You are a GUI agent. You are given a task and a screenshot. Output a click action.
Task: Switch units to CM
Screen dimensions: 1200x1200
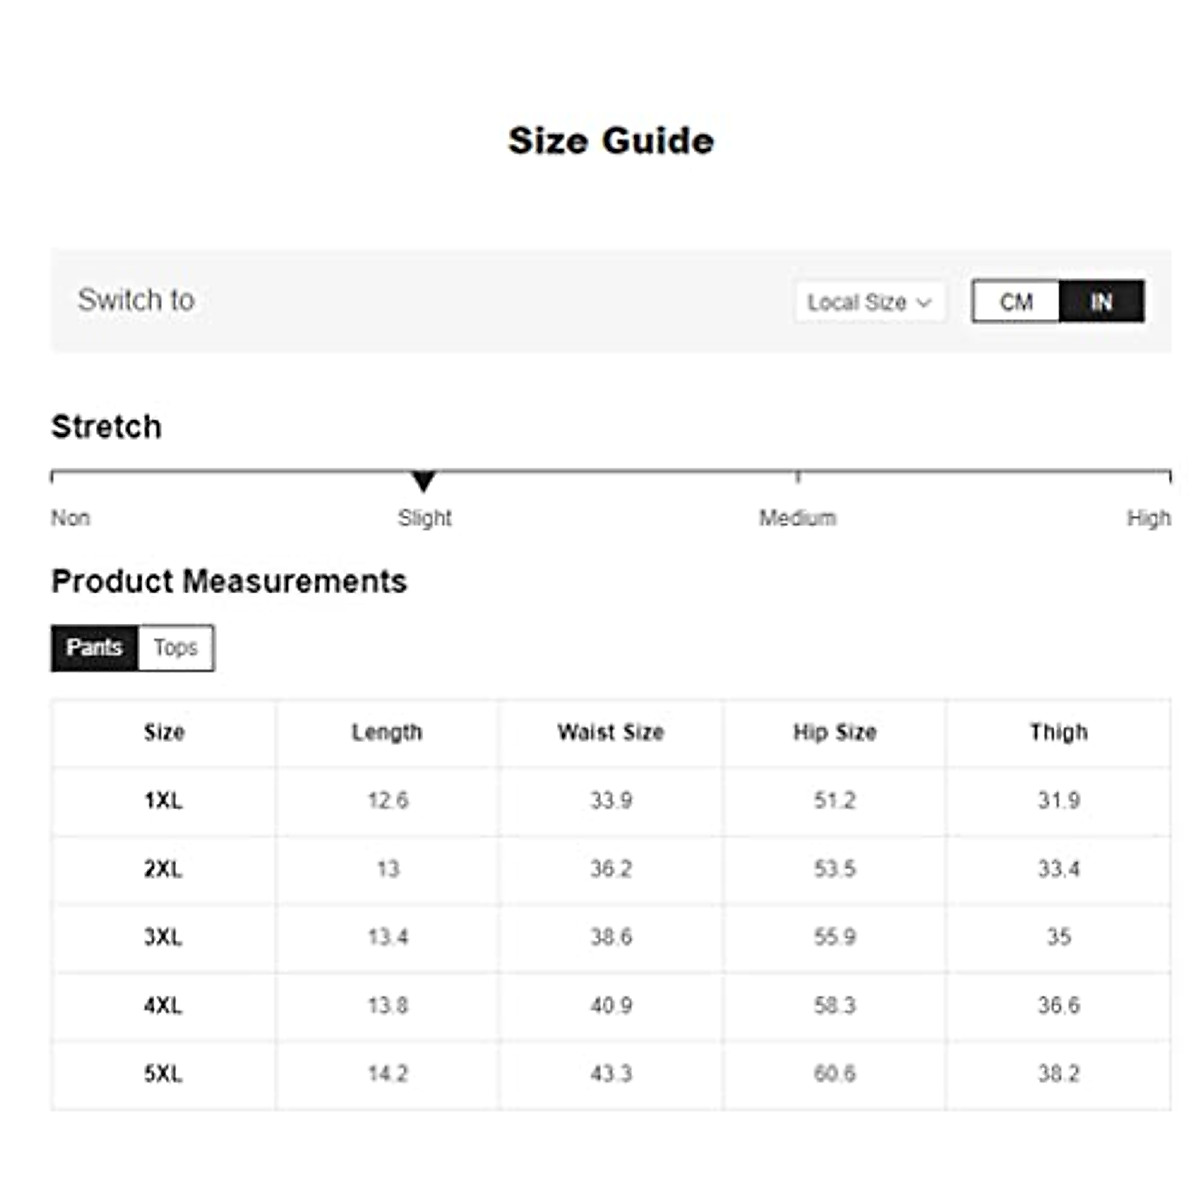(x=1016, y=302)
